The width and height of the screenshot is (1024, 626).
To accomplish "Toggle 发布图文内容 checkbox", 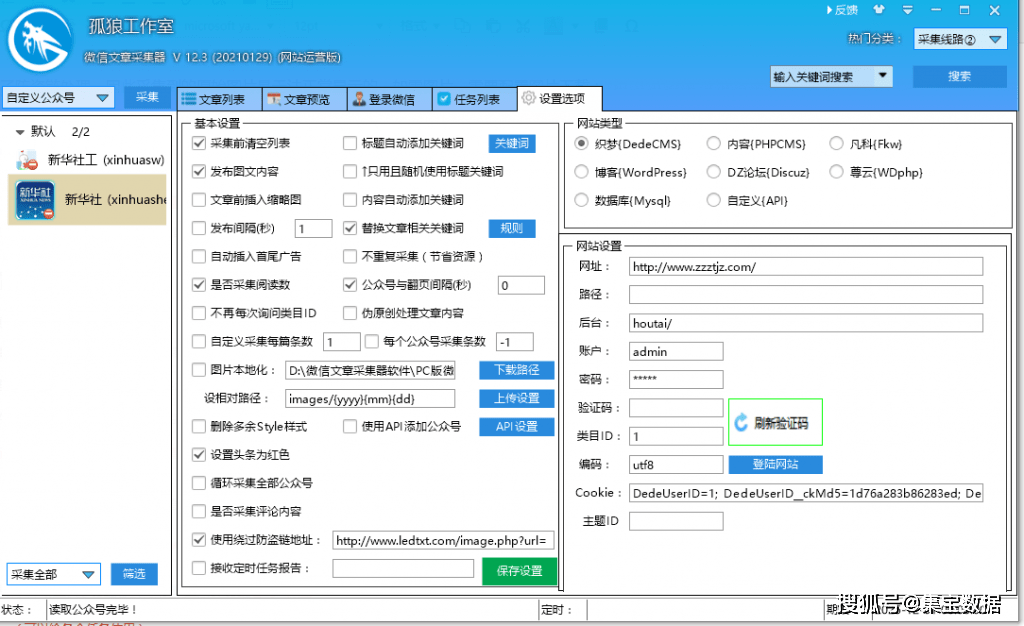I will (x=199, y=172).
